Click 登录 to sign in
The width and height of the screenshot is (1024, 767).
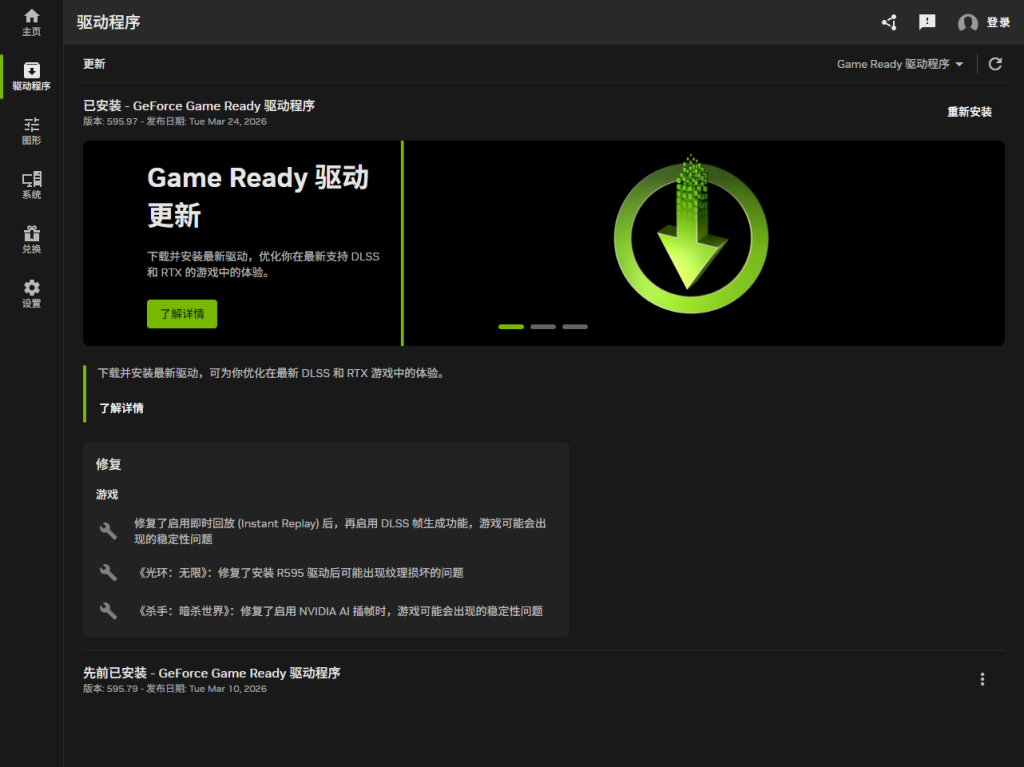998,23
